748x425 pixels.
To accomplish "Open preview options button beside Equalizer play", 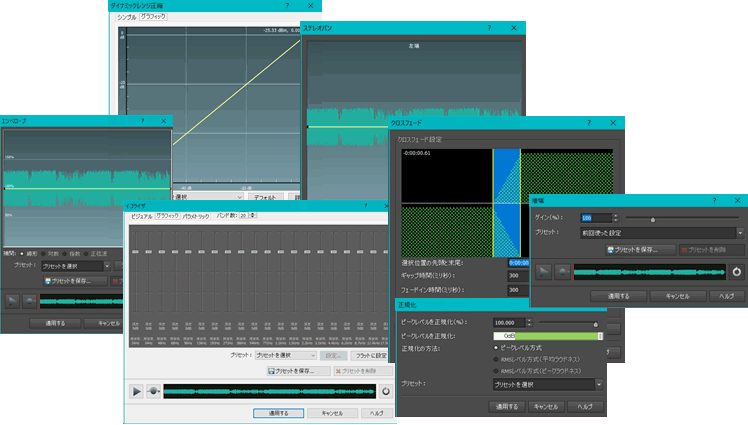I will pos(154,392).
